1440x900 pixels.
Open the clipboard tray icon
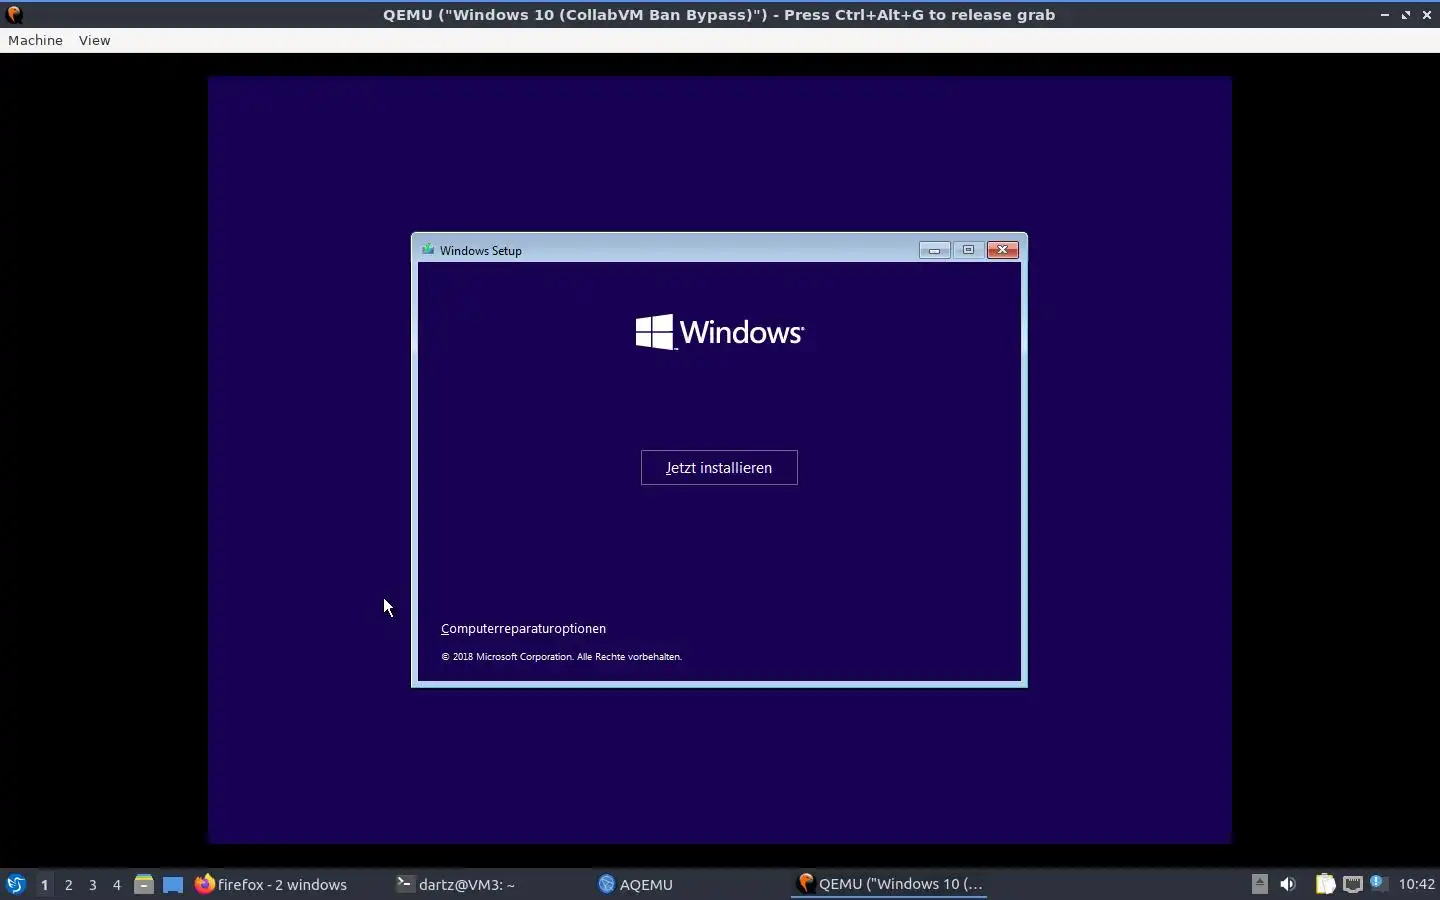click(x=1325, y=884)
